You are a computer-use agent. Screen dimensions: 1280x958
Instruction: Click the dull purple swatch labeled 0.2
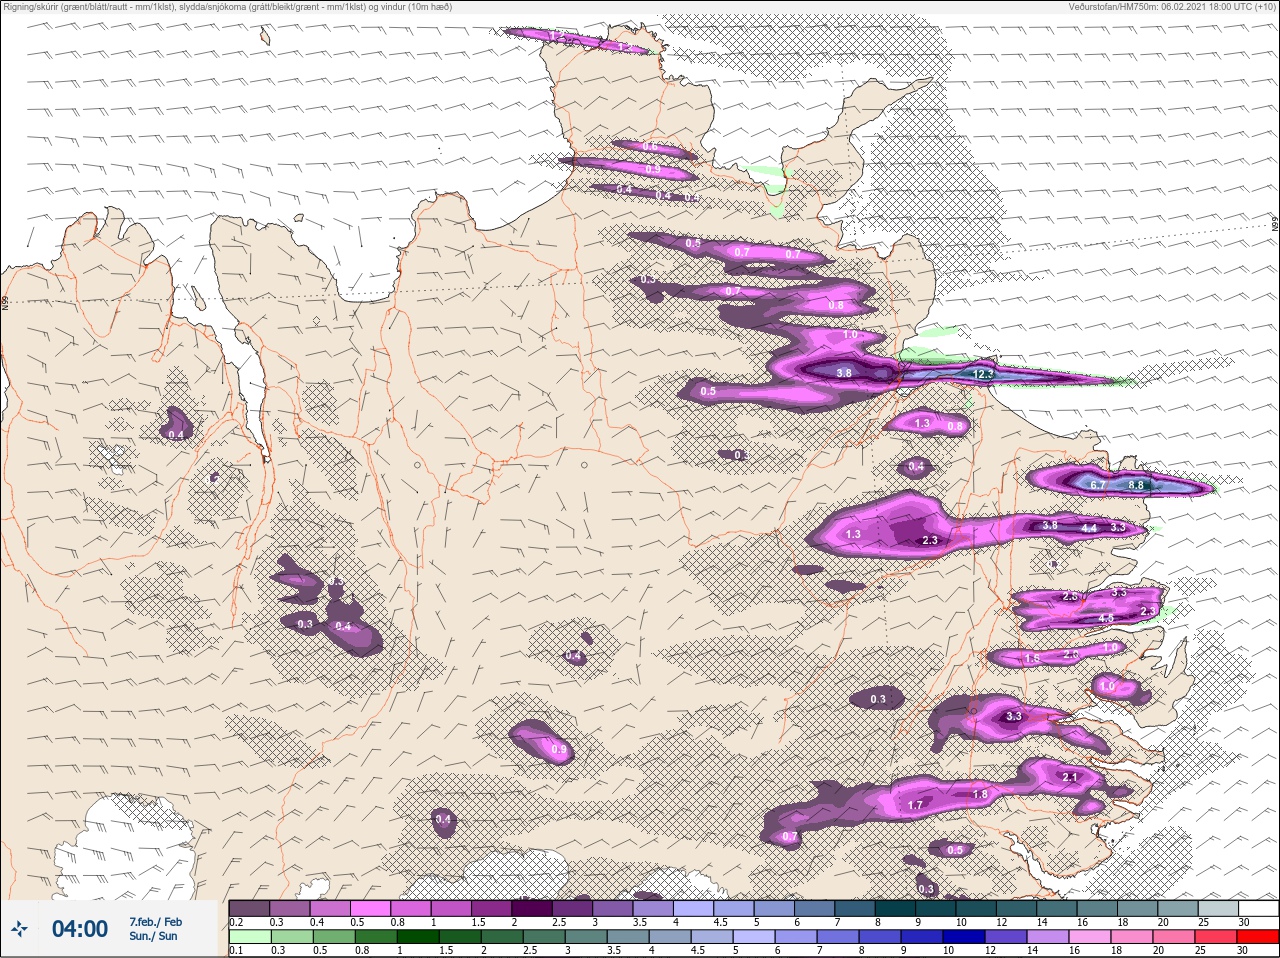click(250, 908)
